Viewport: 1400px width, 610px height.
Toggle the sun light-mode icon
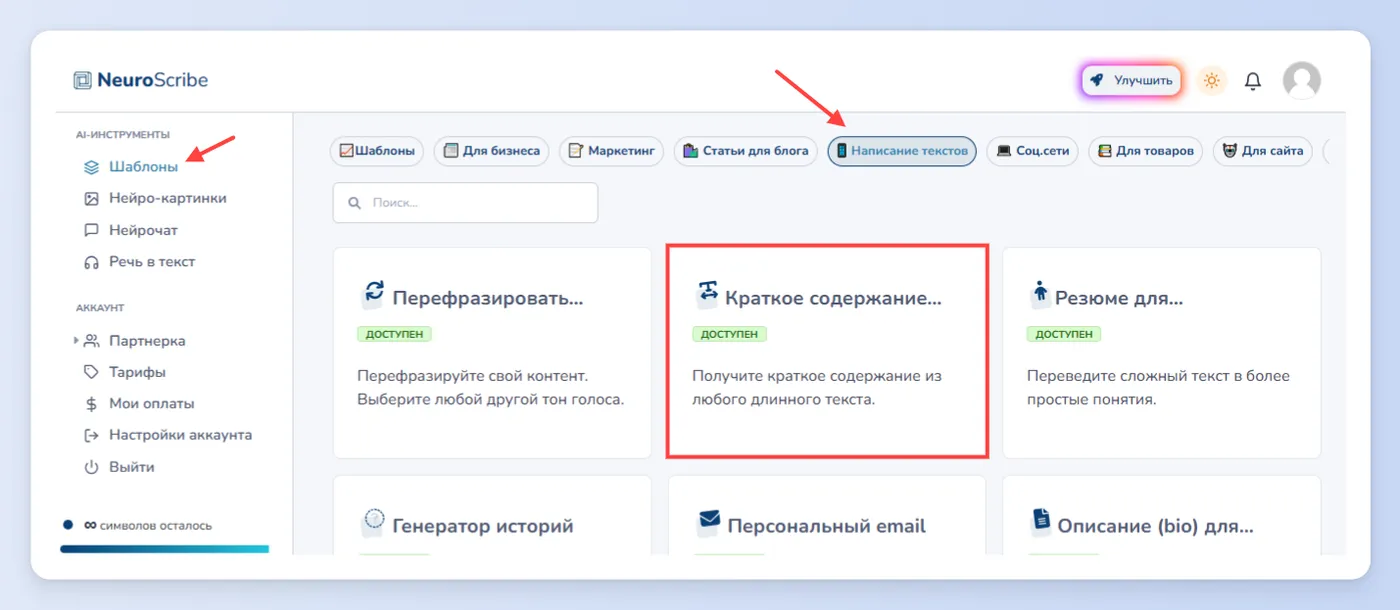tap(1212, 81)
